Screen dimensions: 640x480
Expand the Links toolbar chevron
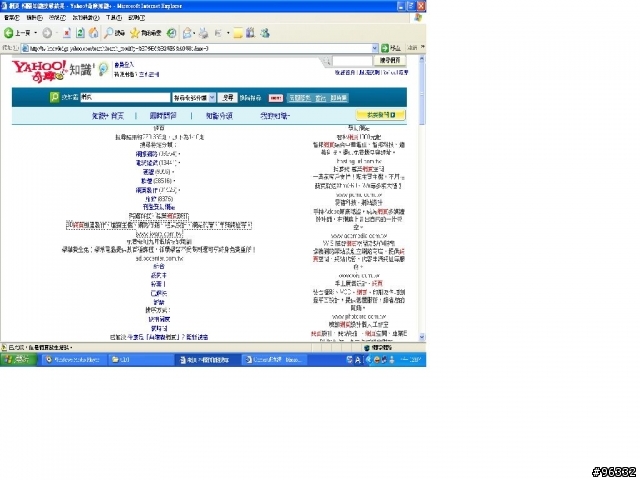pos(422,47)
